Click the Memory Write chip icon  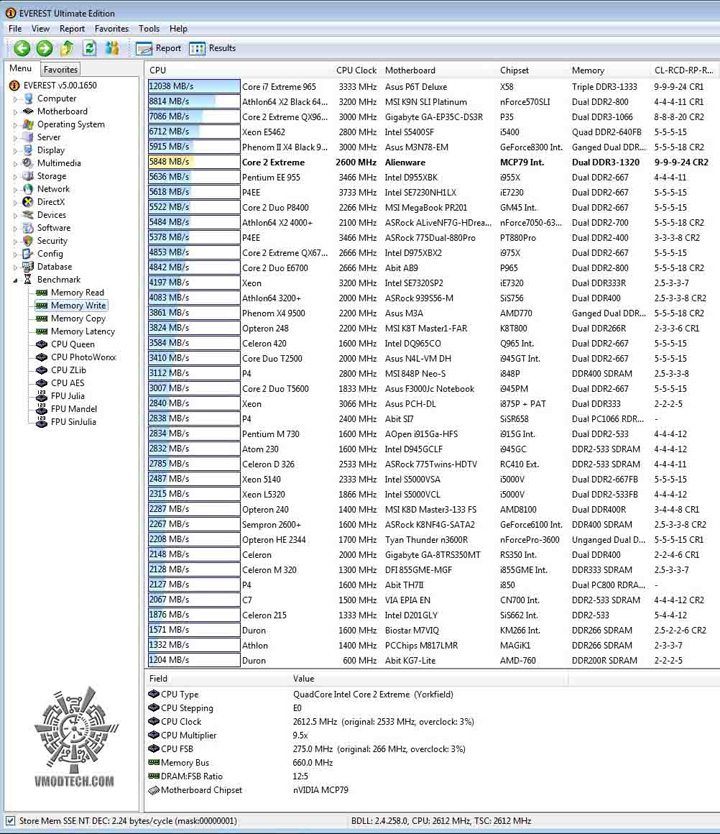pos(41,306)
